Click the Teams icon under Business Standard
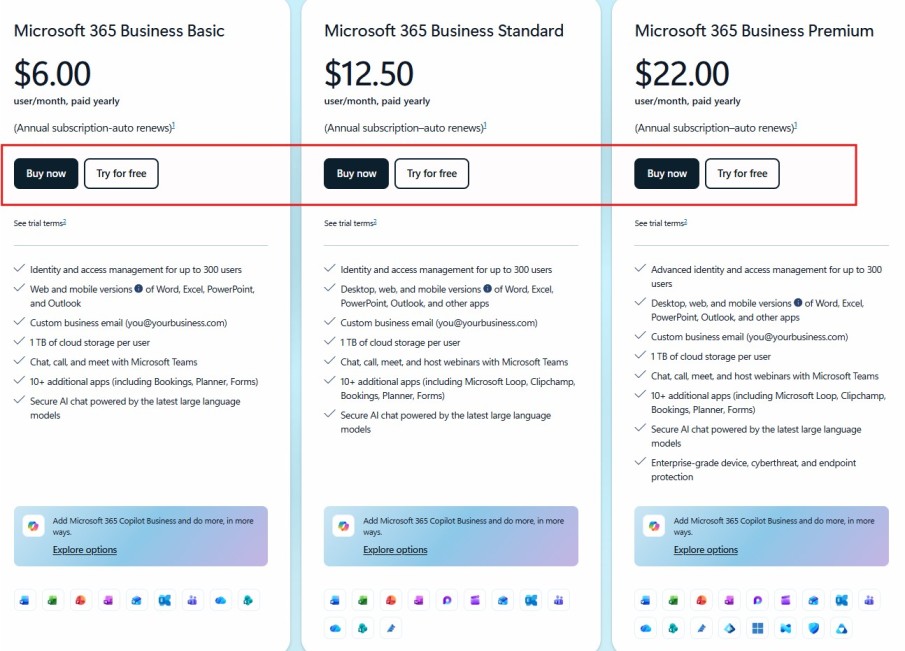Image resolution: width=905 pixels, height=651 pixels. point(558,600)
